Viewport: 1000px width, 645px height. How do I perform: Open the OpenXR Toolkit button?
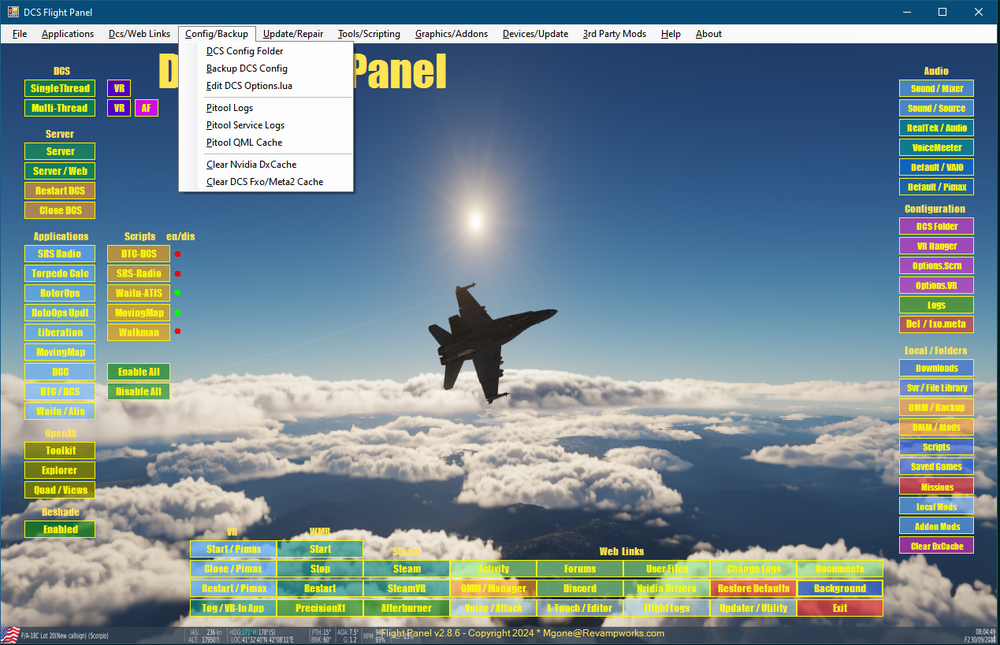(60, 451)
